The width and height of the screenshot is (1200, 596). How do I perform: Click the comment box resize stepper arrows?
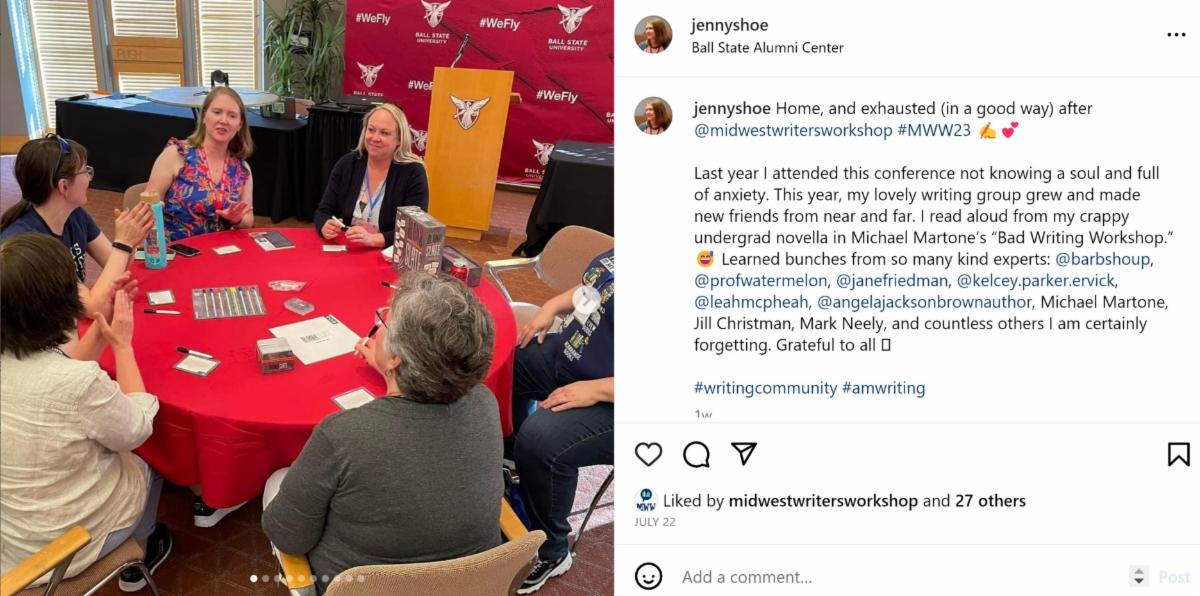tap(1138, 576)
